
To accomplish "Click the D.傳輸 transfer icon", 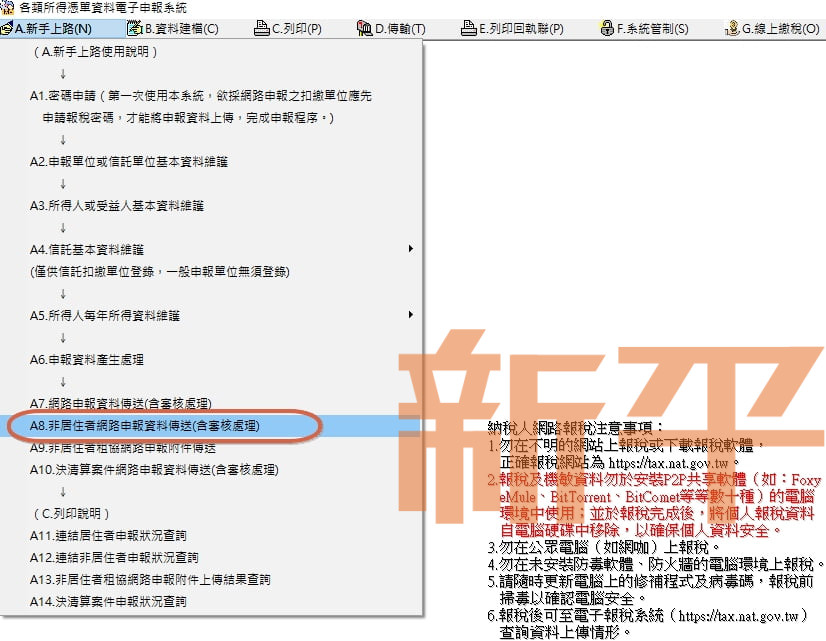I will 365,28.
